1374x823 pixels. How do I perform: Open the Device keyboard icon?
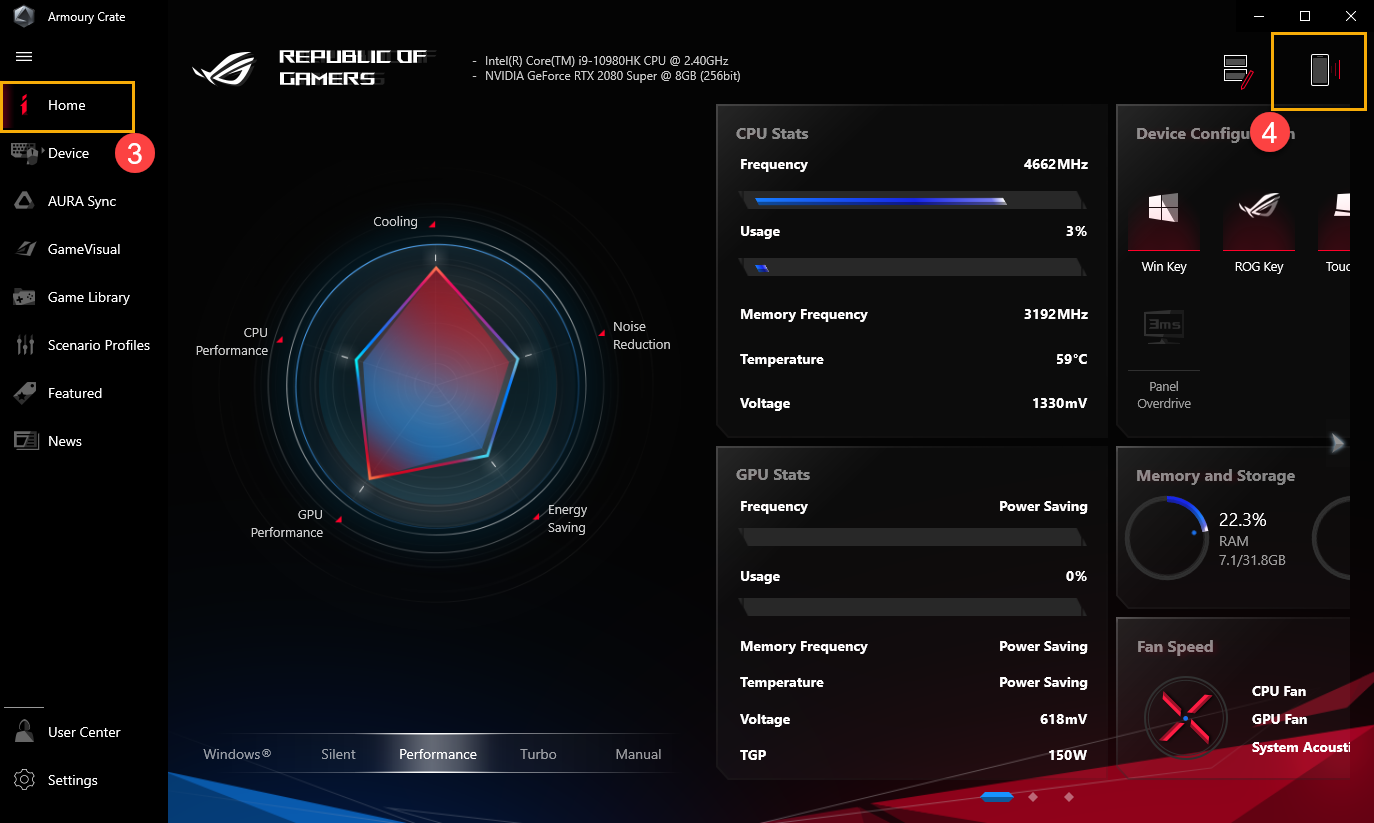24,152
